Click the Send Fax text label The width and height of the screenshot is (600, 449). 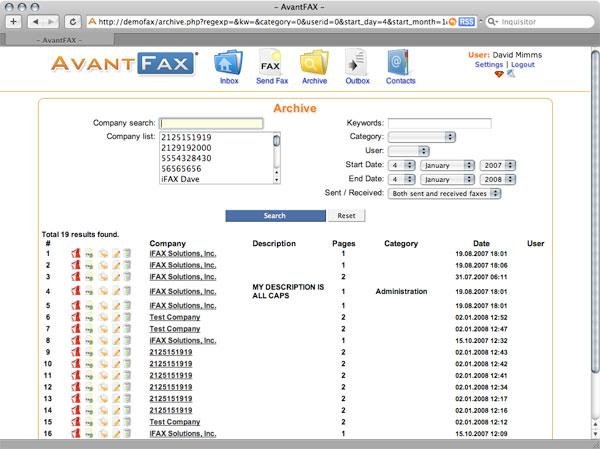(x=272, y=81)
